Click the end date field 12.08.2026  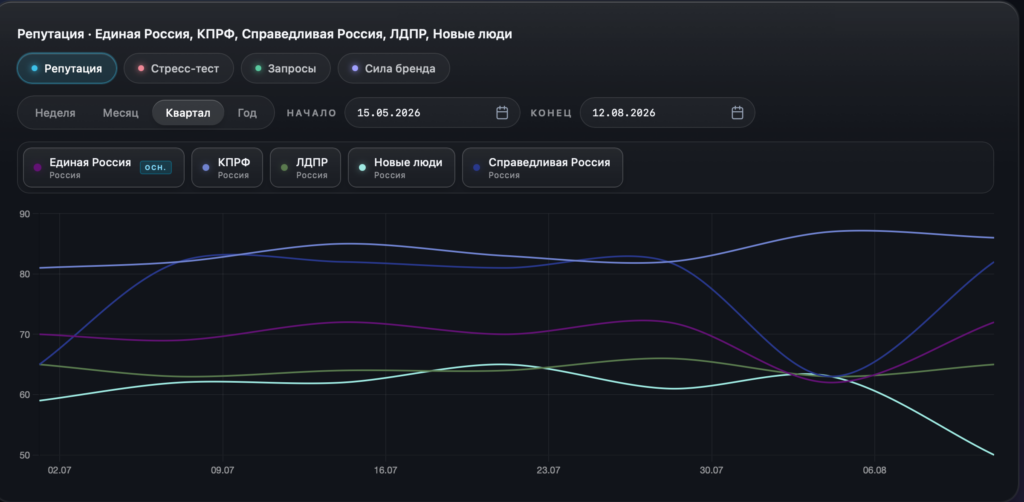pos(667,113)
